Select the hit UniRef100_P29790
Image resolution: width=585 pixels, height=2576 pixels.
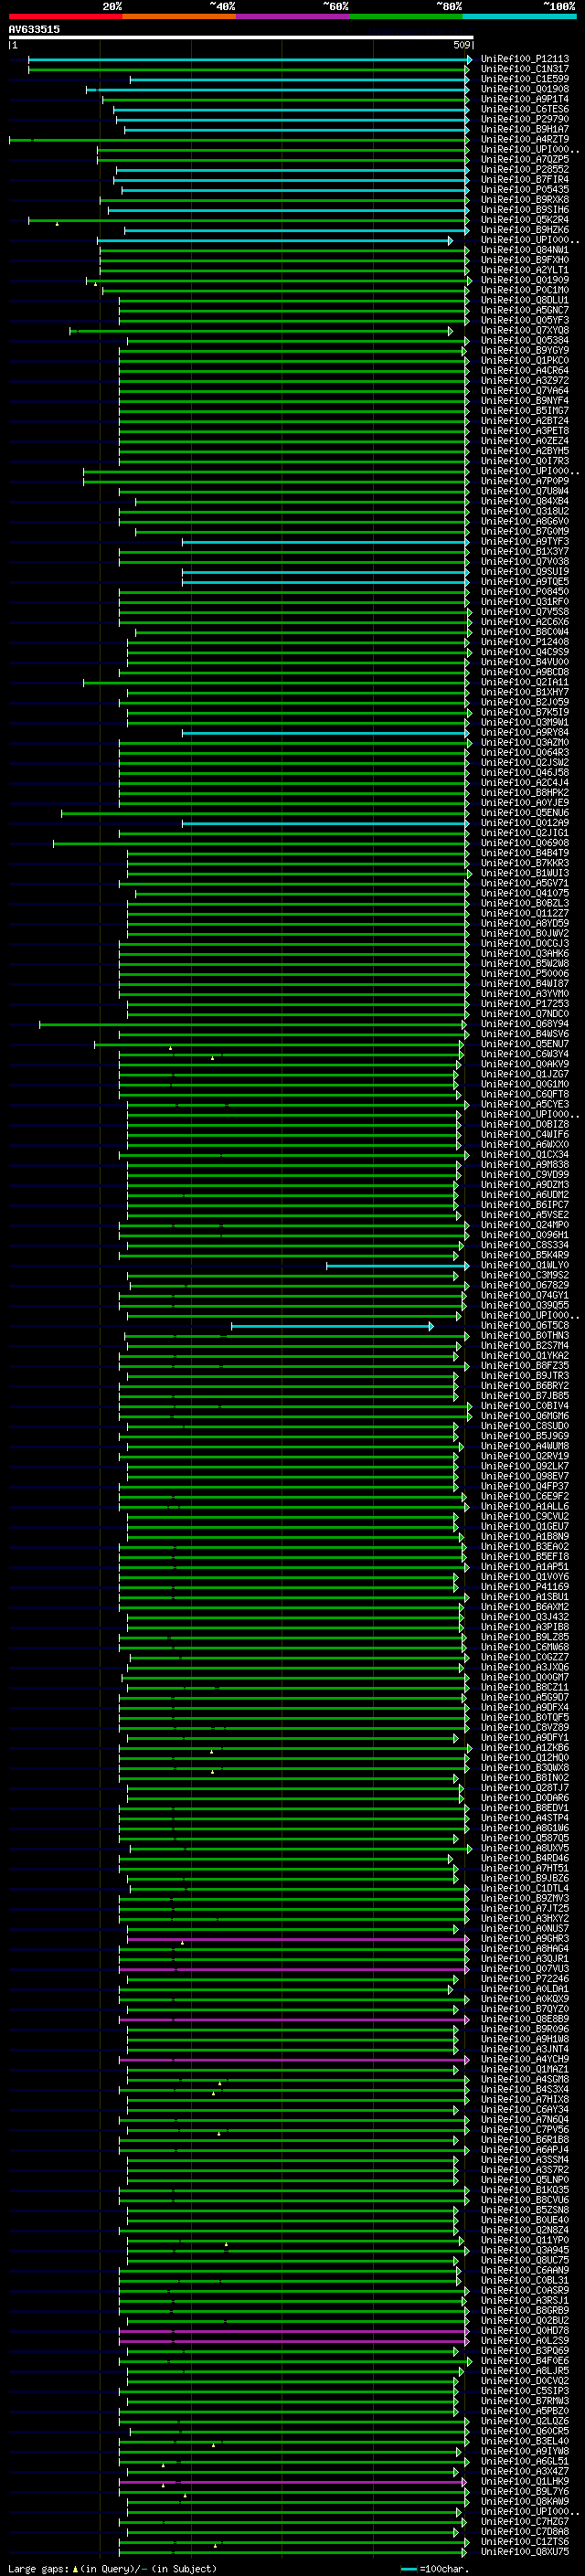pos(525,119)
